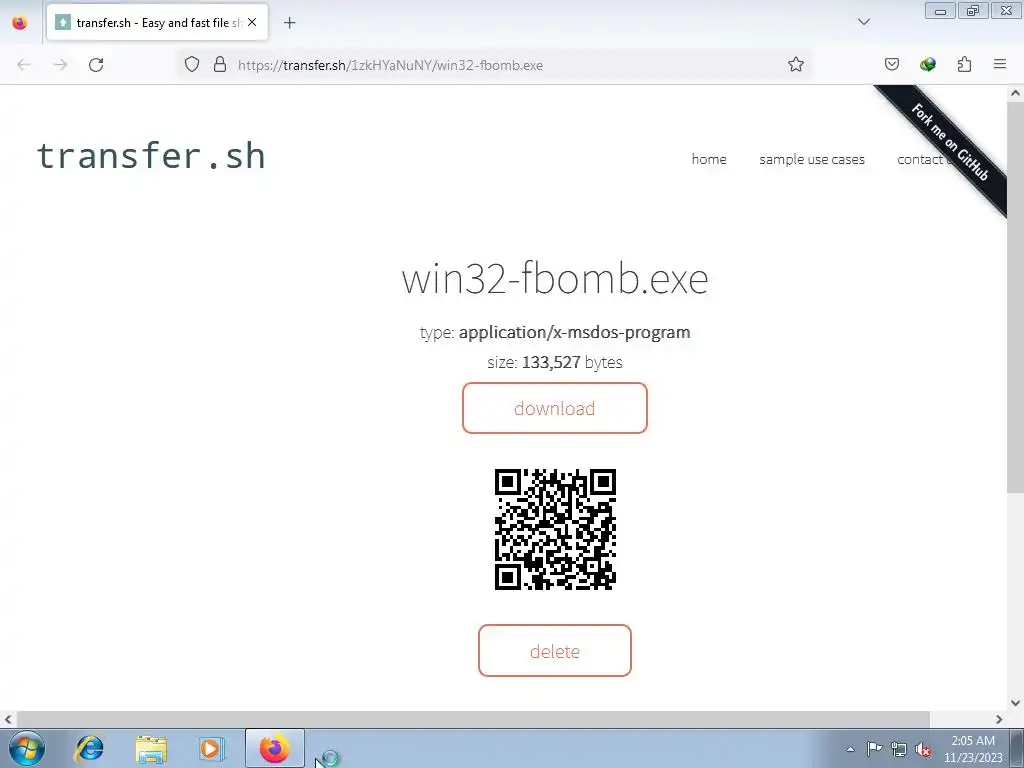Bookmark this page with the star icon
Viewport: 1024px width, 768px height.
tap(795, 65)
